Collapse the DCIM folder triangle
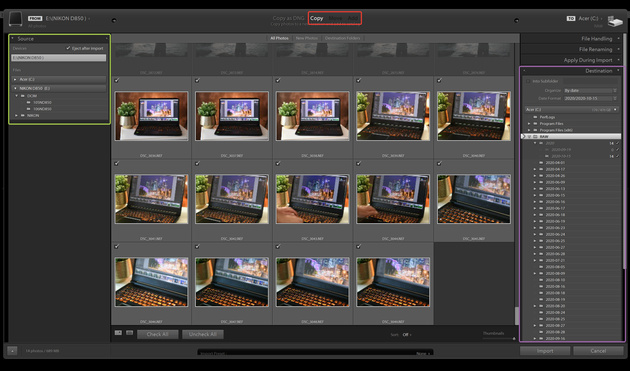The height and width of the screenshot is (371, 630). [x=17, y=96]
